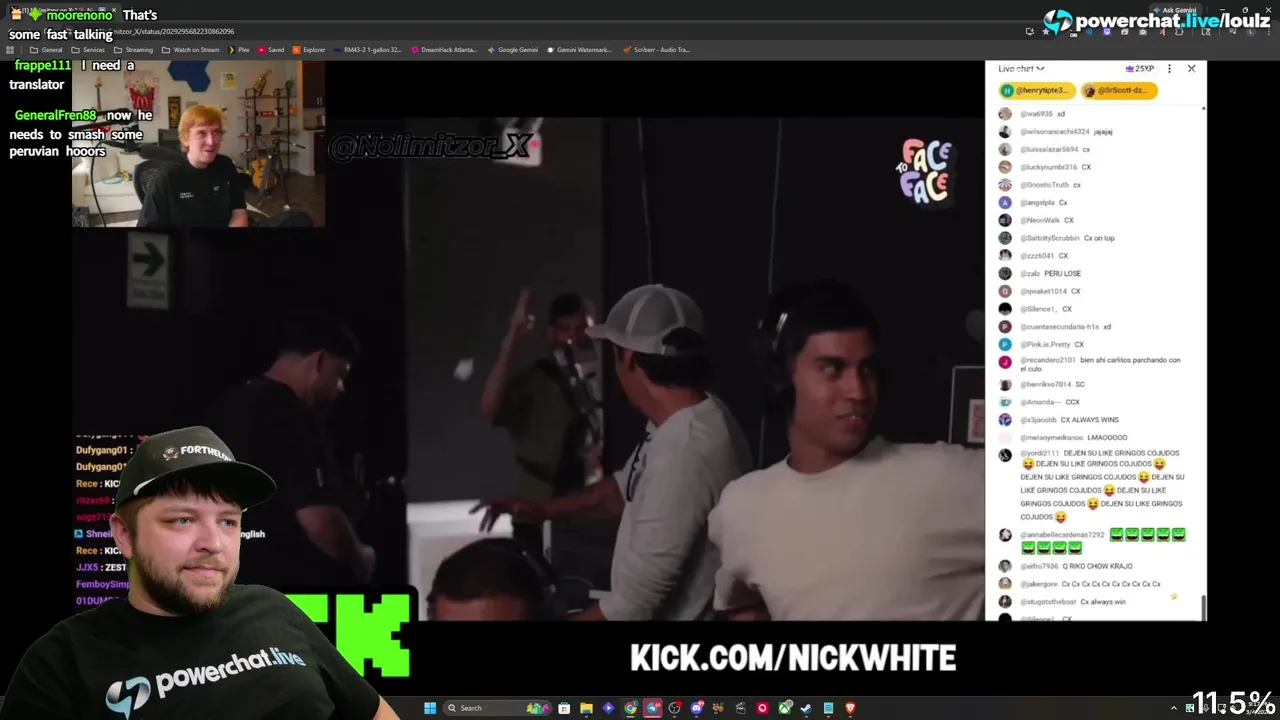The image size is (1280, 720).
Task: Click @SaltcityScrubbin's 'Cx on top' message
Action: click(x=1099, y=238)
